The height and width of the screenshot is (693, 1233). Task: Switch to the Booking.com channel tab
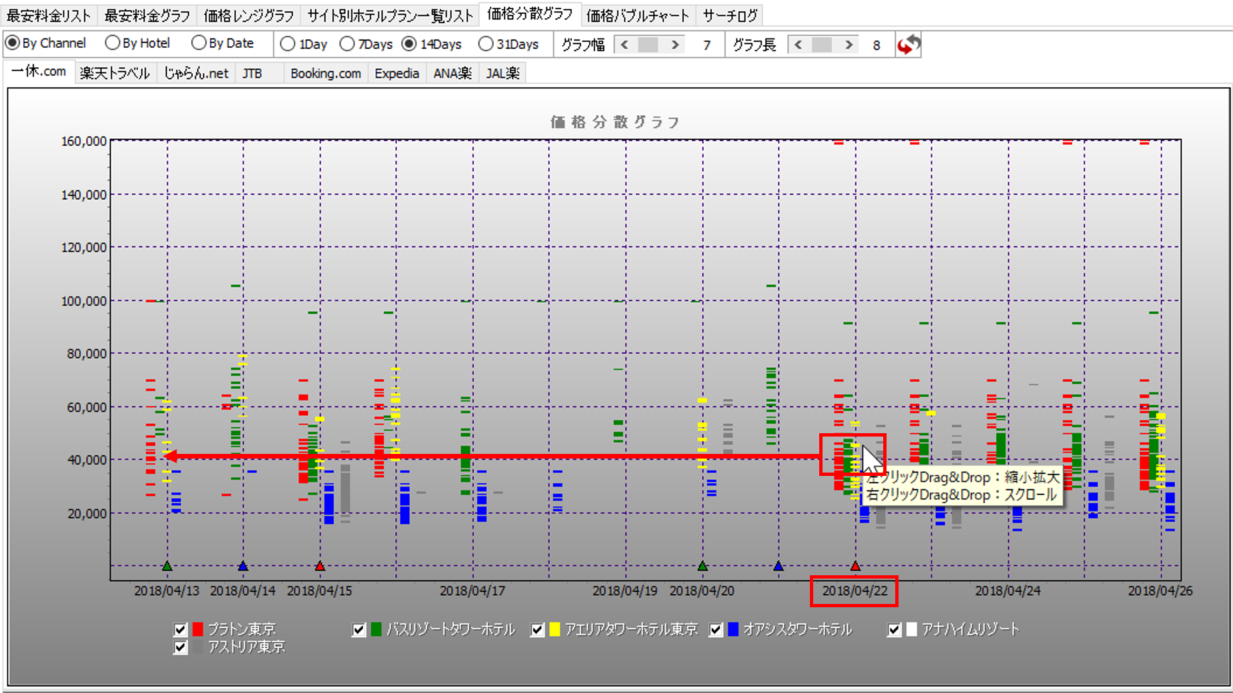pos(326,74)
